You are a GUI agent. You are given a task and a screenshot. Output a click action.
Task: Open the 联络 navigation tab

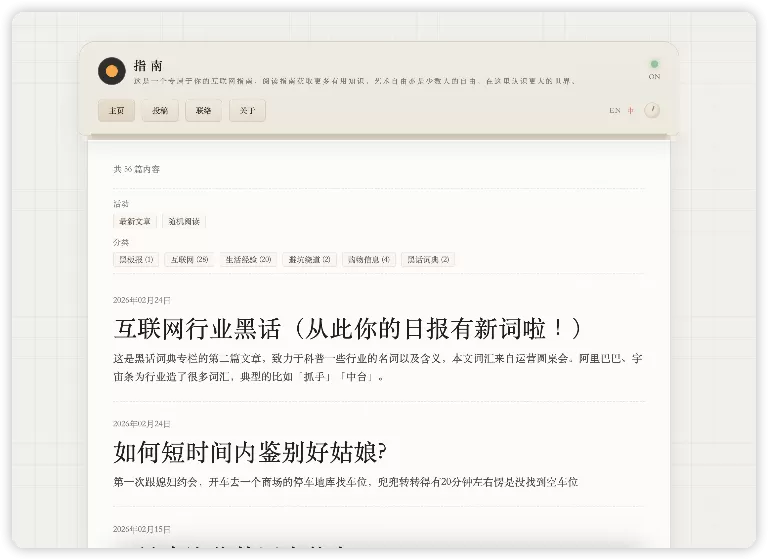click(x=203, y=111)
